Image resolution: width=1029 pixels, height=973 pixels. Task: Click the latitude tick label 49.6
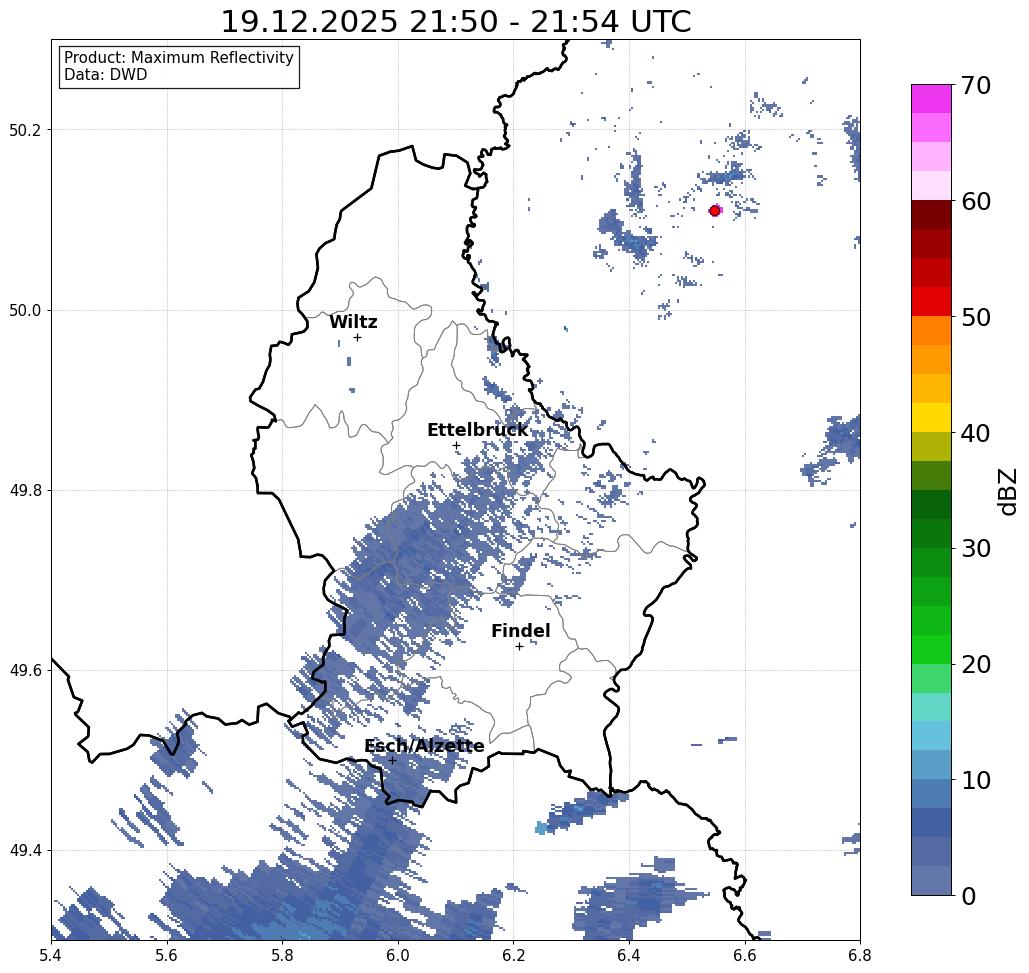tap(25, 671)
